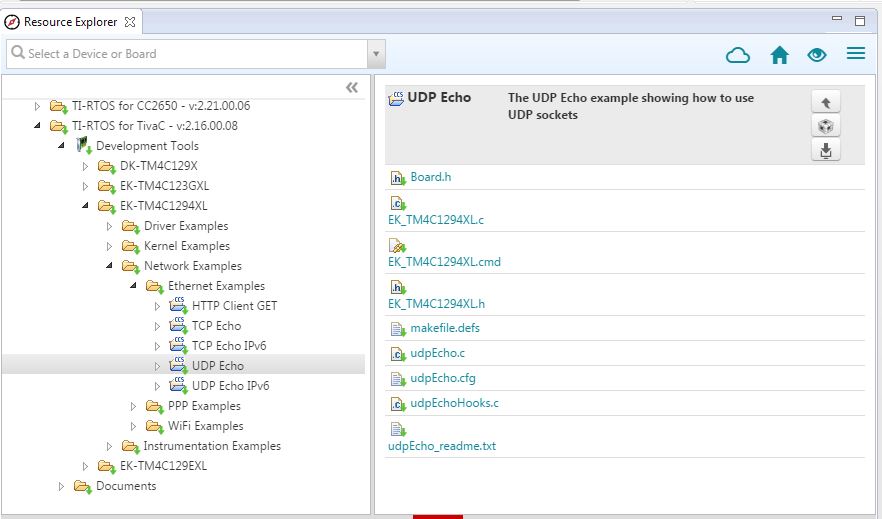882x519 pixels.
Task: Collapse TI-RTOS for TivaC node
Action: 37,125
